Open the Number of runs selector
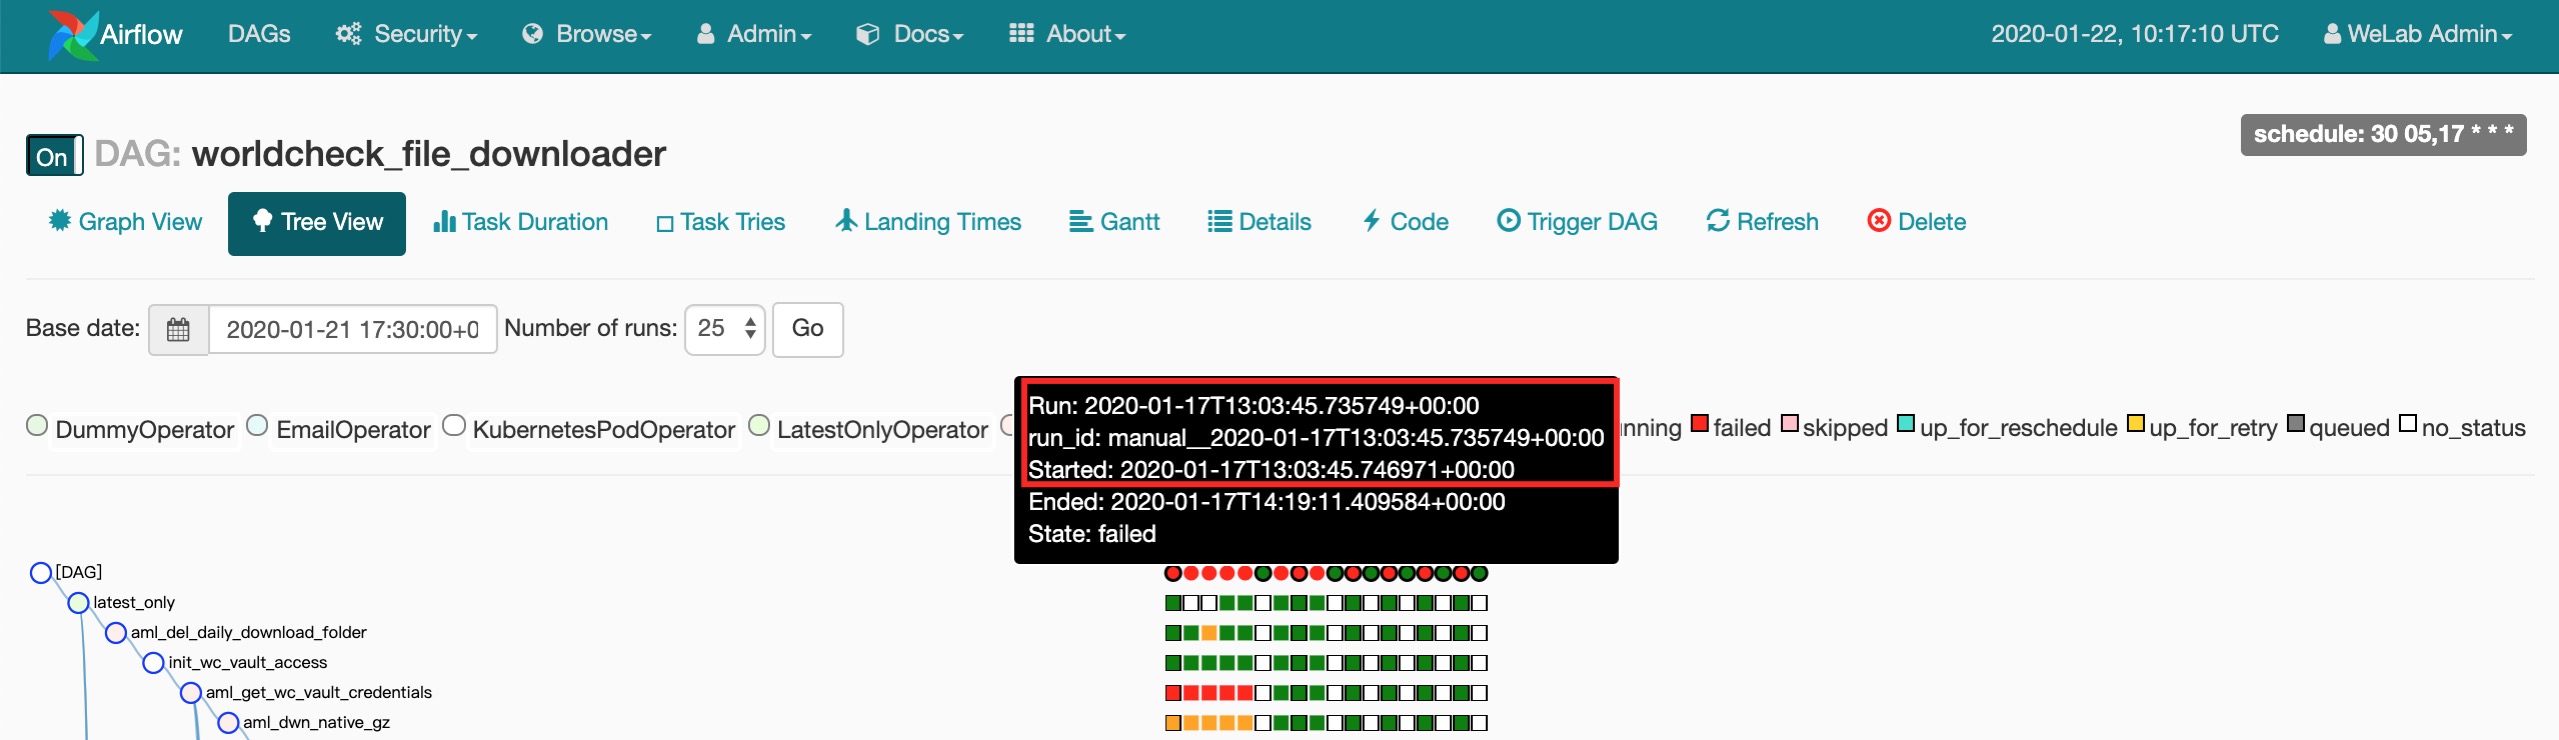This screenshot has width=2559, height=740. (x=724, y=329)
